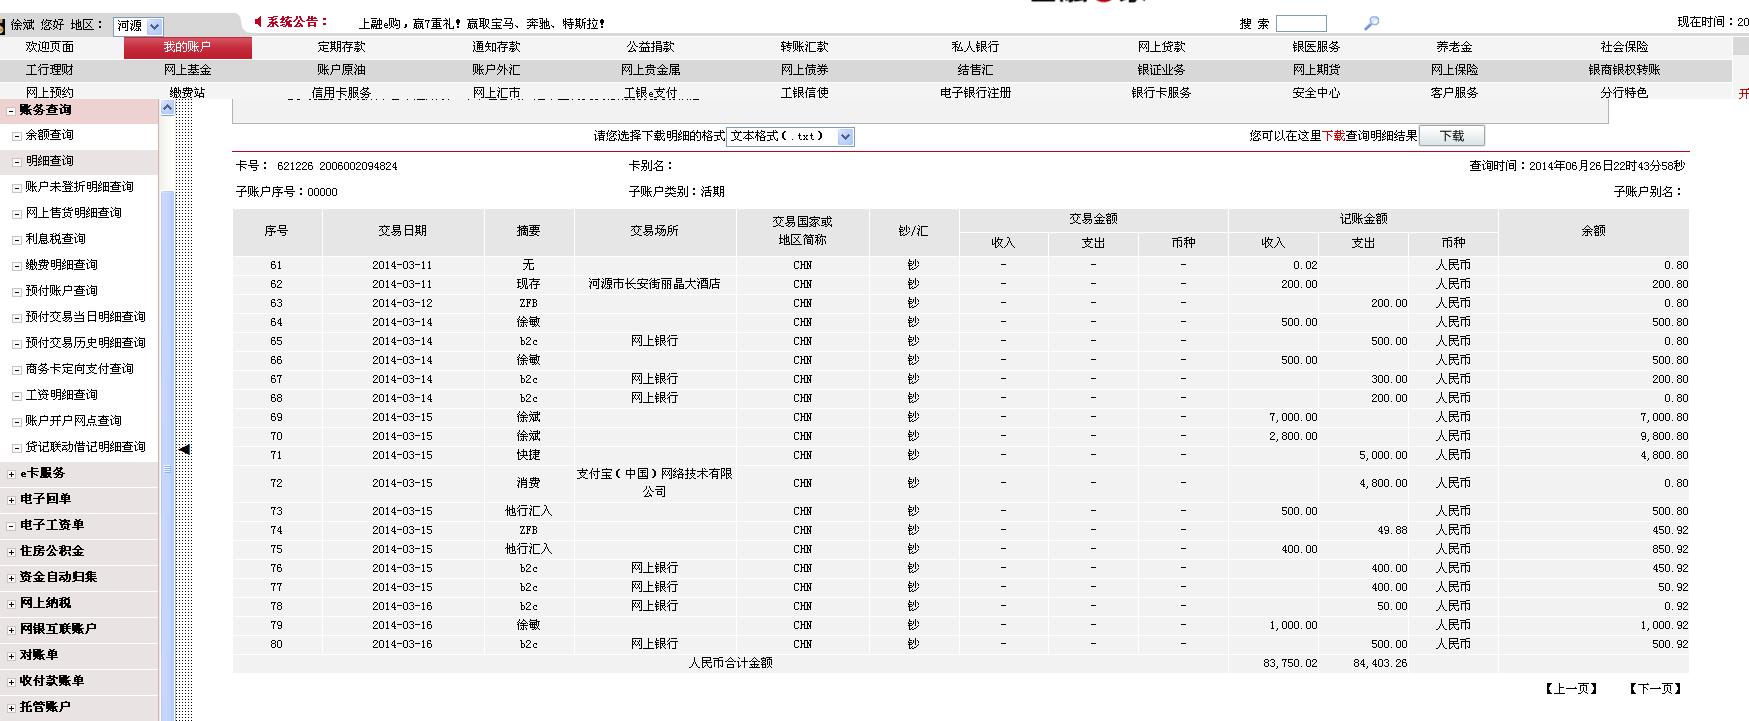This screenshot has width=1749, height=721.
Task: Open 网上售货明细查询 in the sidebar
Action: click(73, 213)
